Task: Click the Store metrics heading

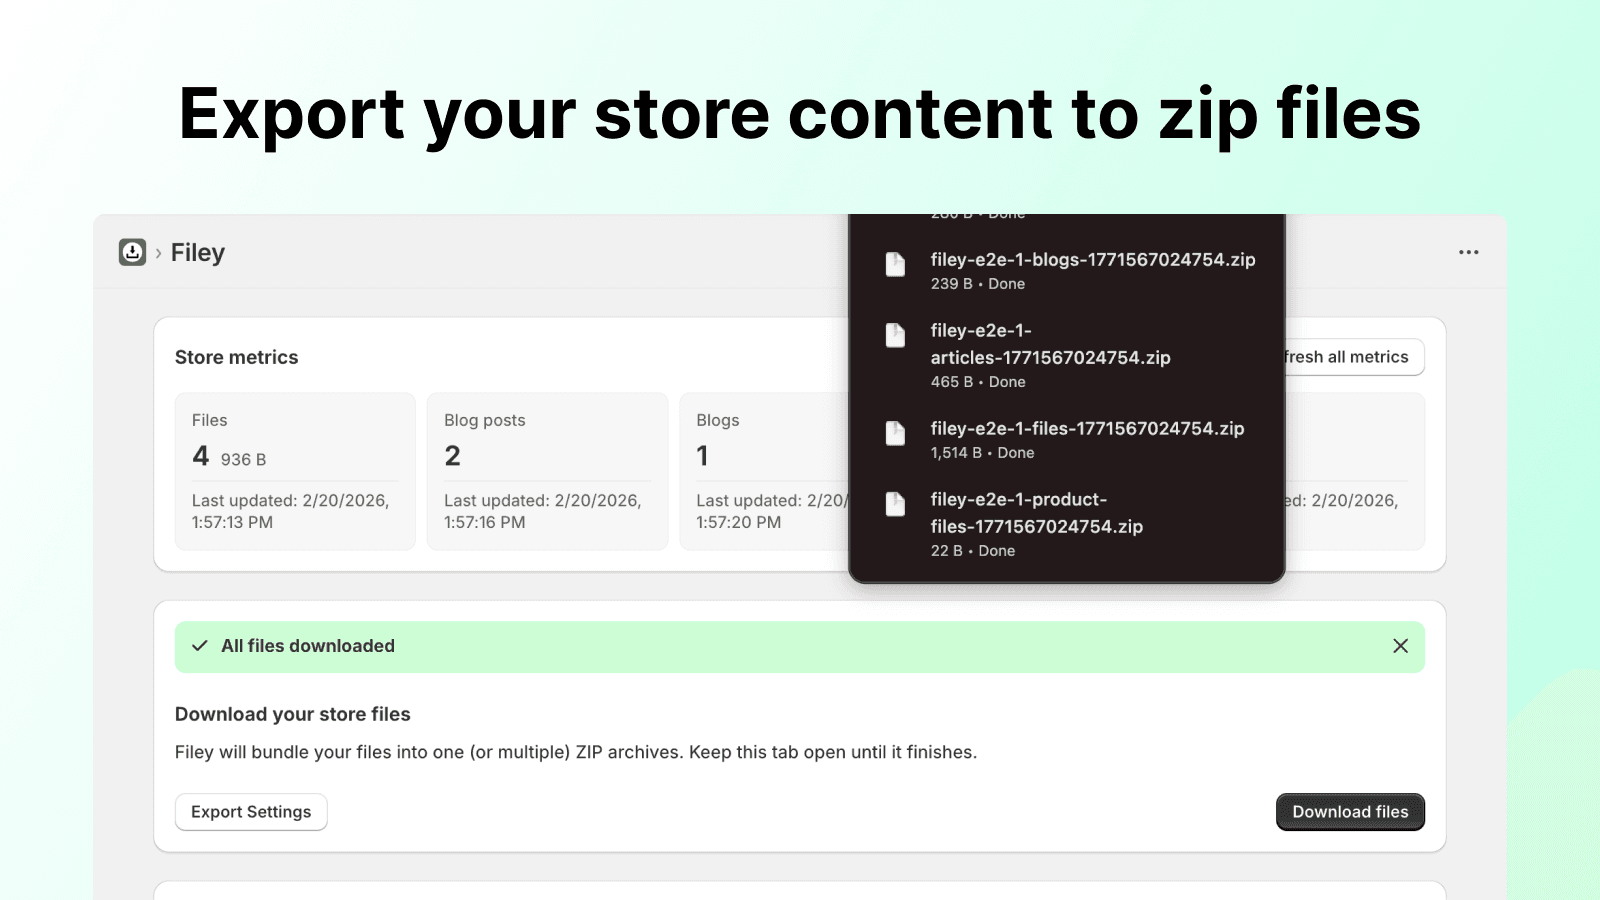Action: tap(237, 357)
